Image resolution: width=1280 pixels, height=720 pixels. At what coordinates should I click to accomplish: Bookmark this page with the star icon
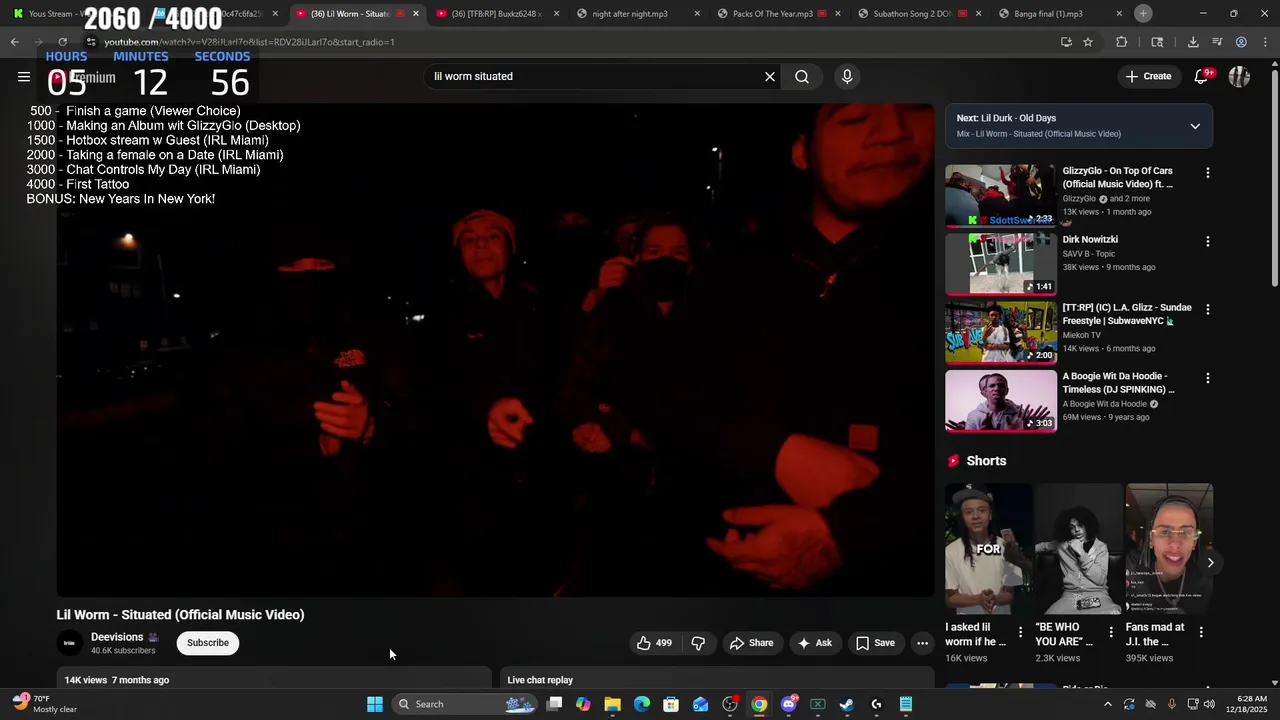tap(1088, 42)
